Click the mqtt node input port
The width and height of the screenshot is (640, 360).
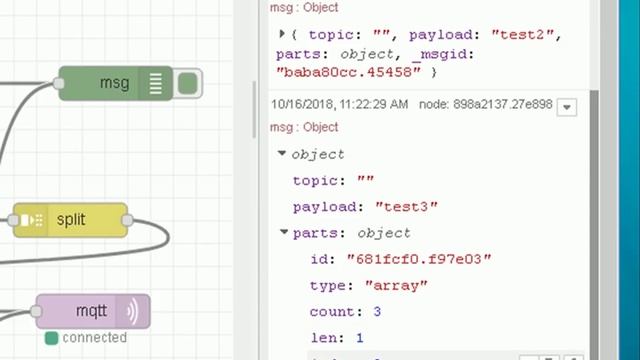[x=36, y=311]
